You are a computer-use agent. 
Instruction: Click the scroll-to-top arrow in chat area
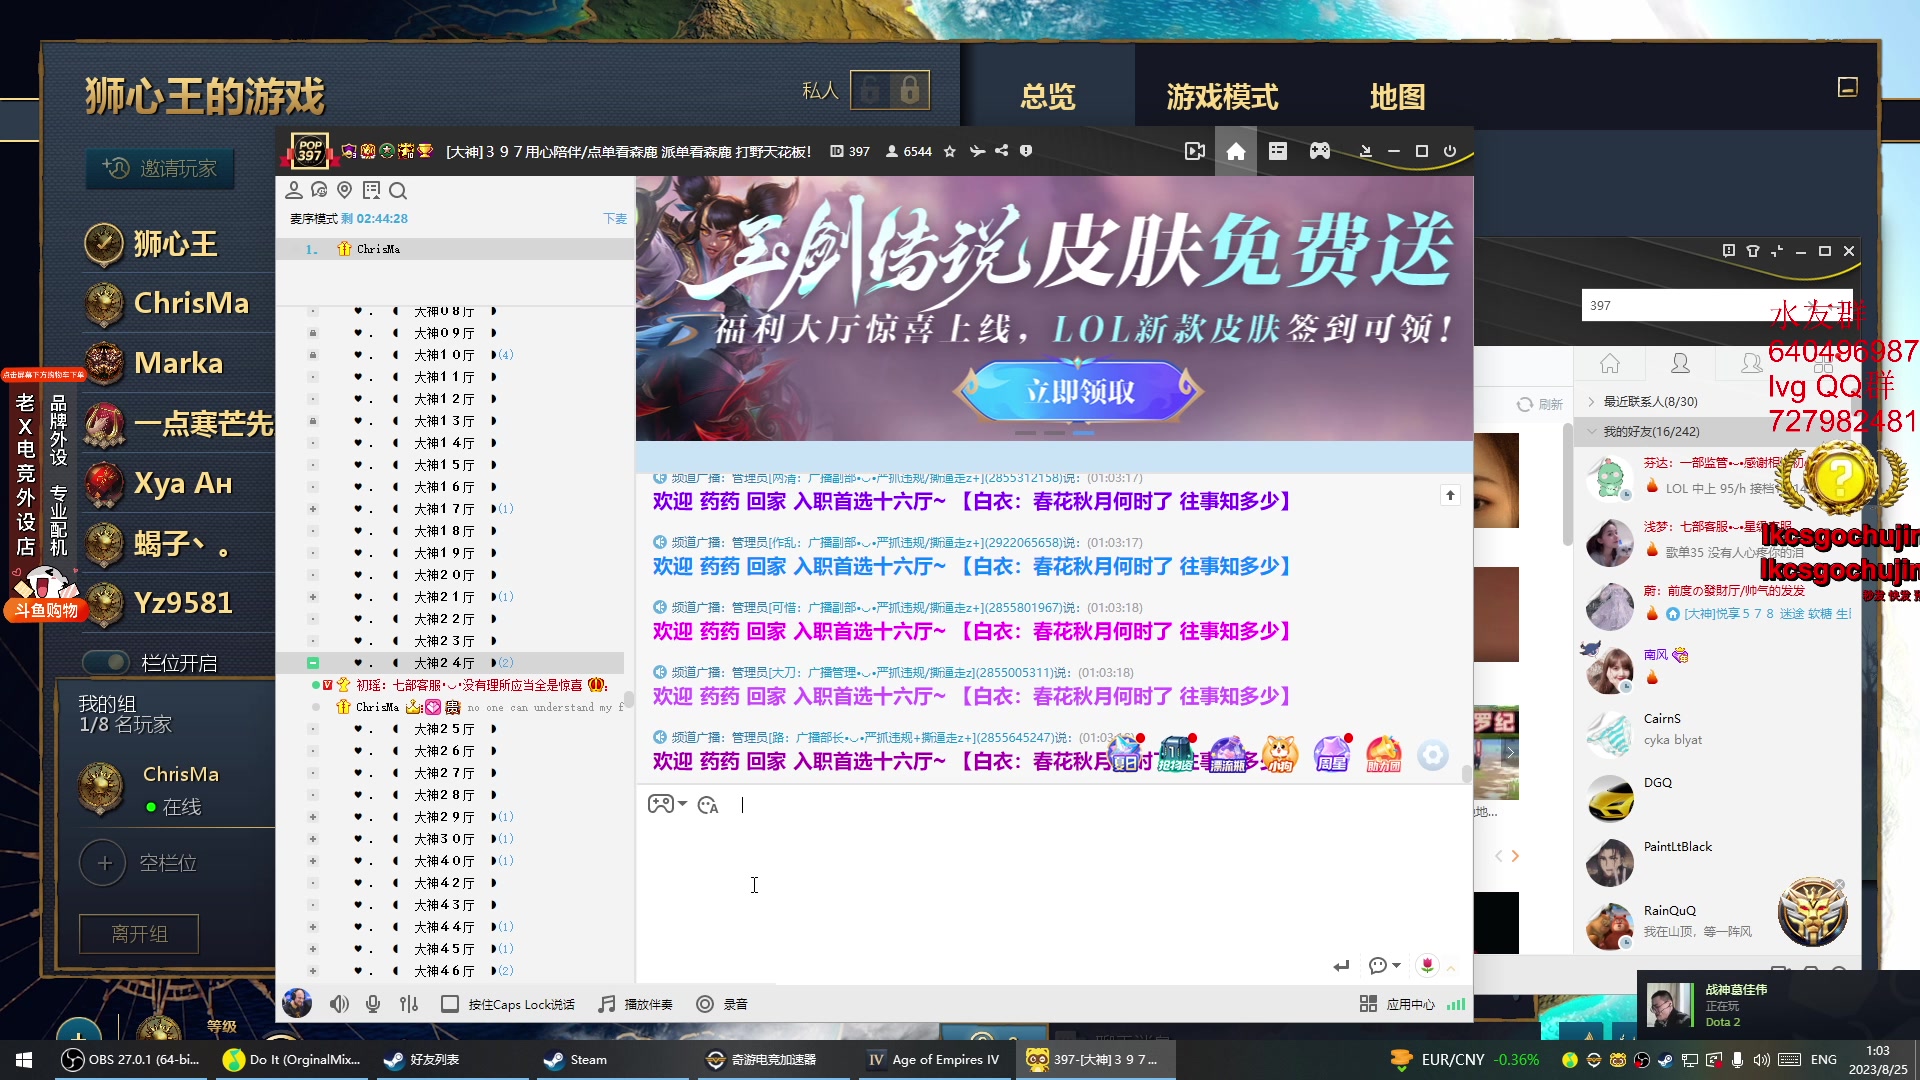pos(1450,495)
